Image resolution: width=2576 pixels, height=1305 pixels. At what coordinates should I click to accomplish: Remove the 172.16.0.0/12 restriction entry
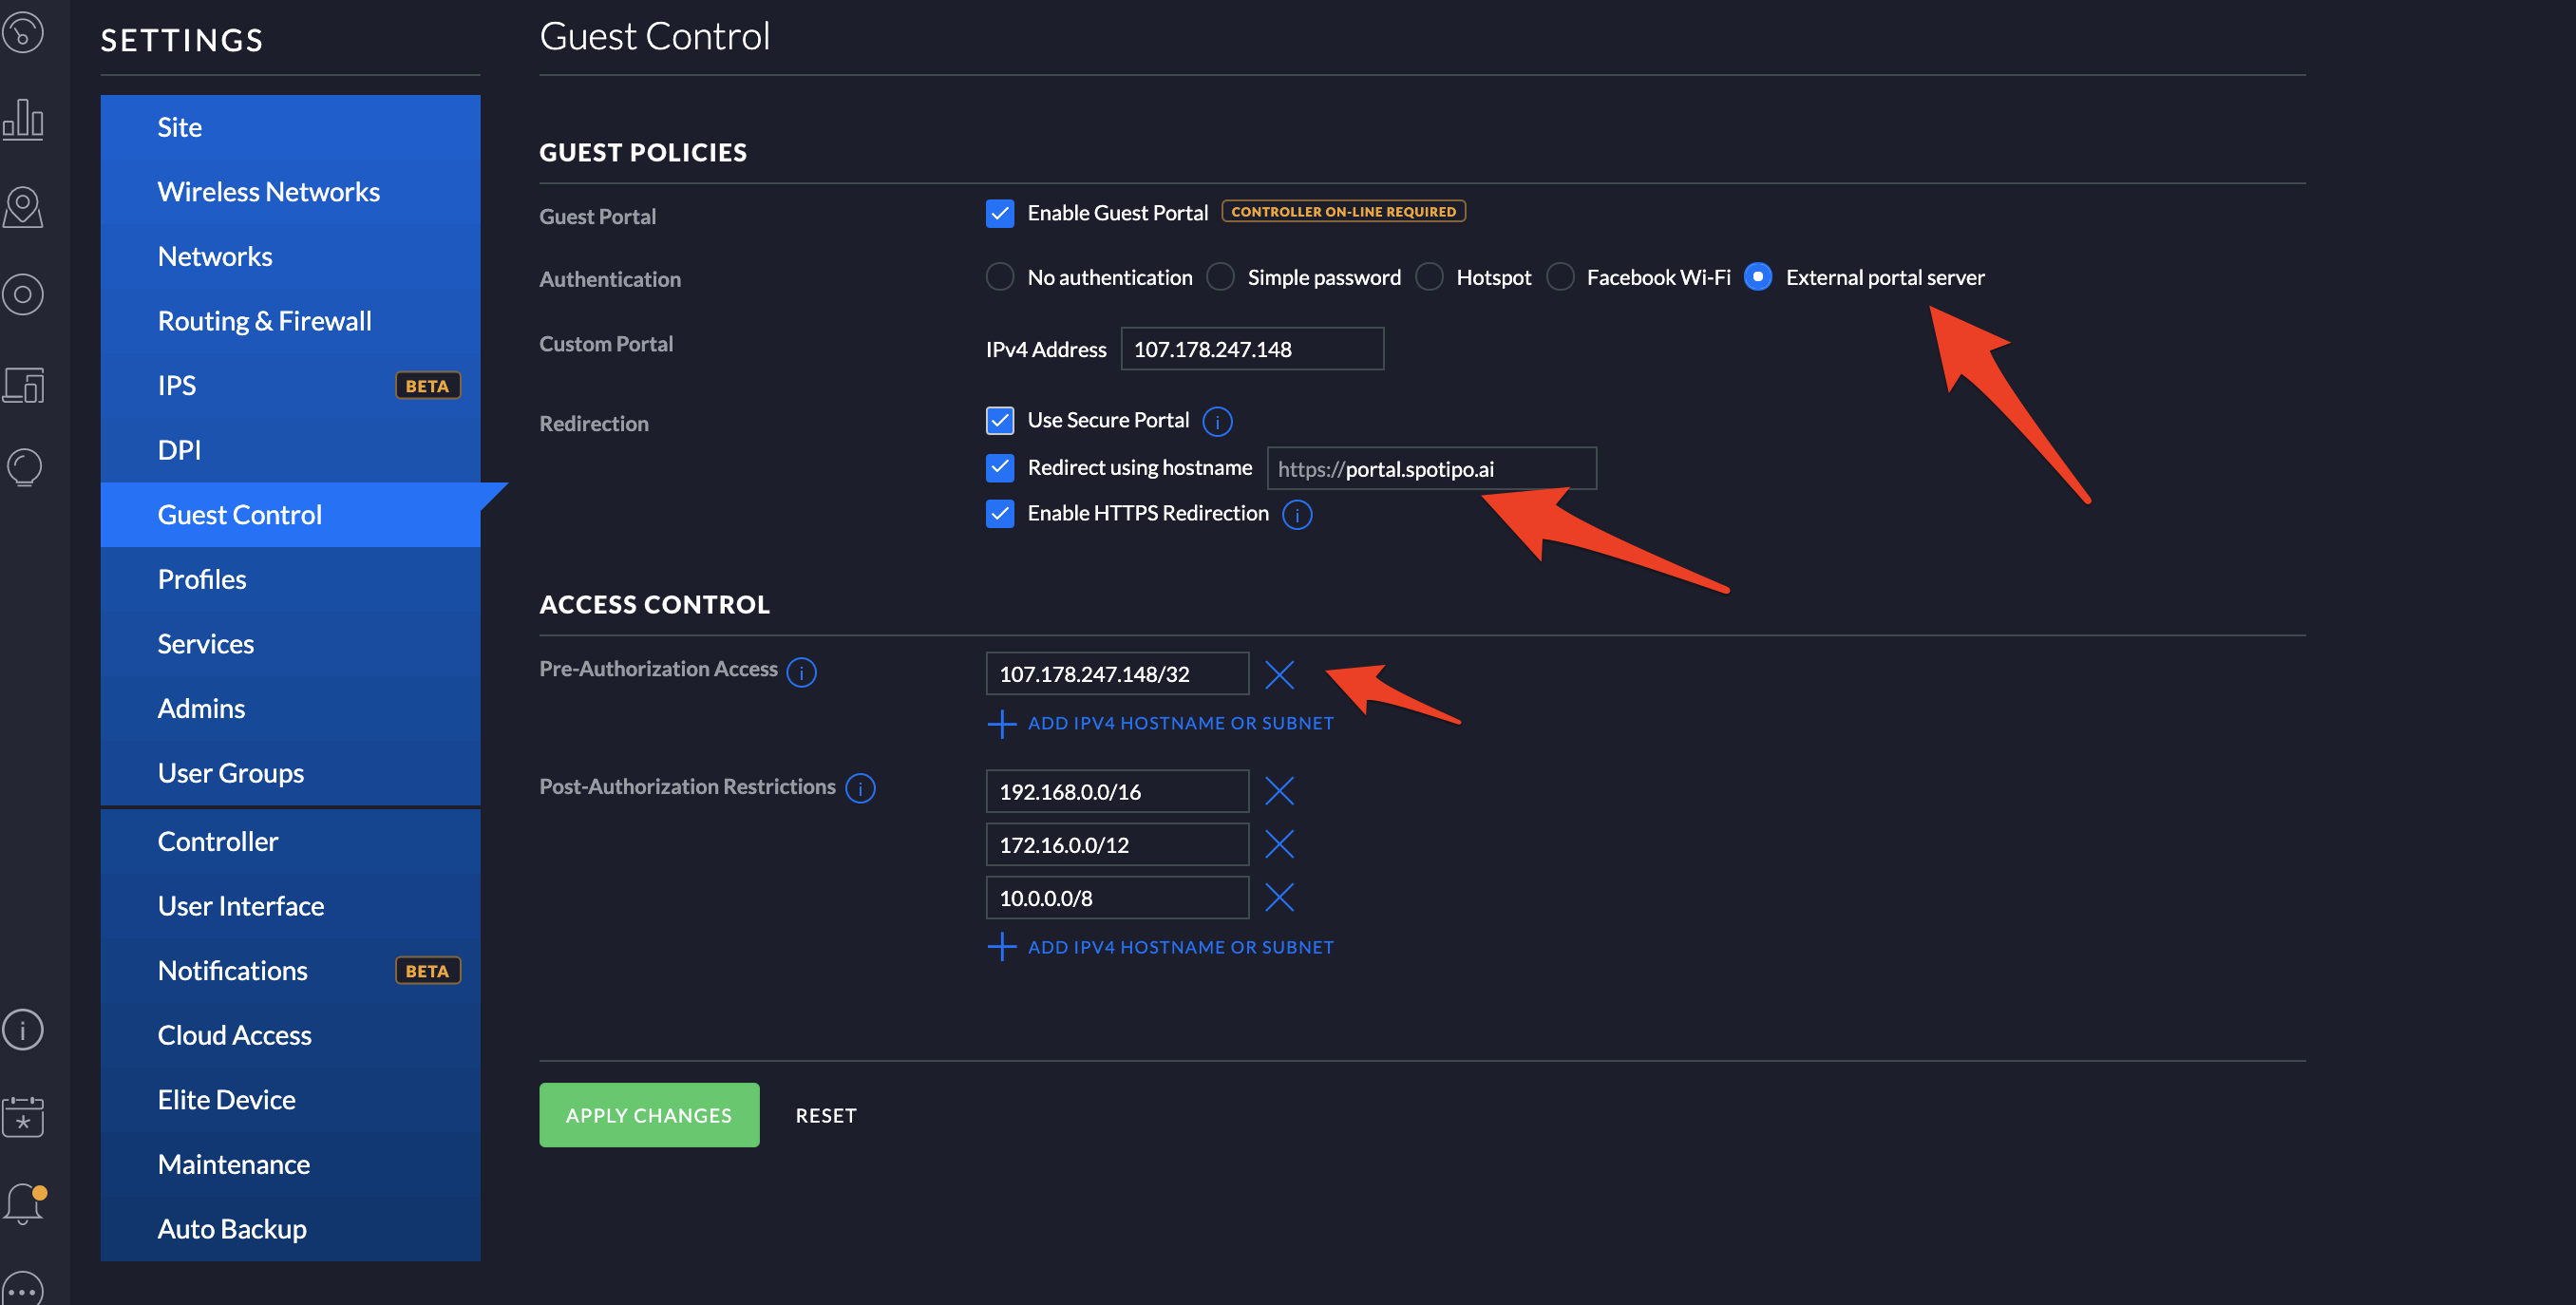click(x=1279, y=844)
